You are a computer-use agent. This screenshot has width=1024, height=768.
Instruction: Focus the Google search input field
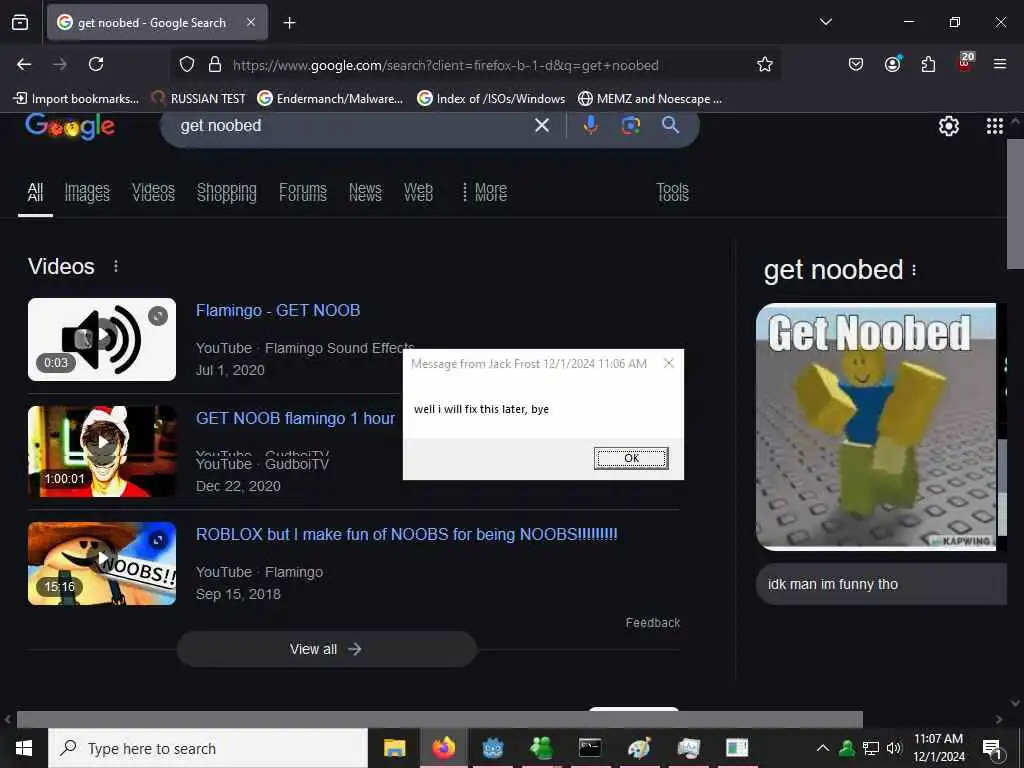353,125
